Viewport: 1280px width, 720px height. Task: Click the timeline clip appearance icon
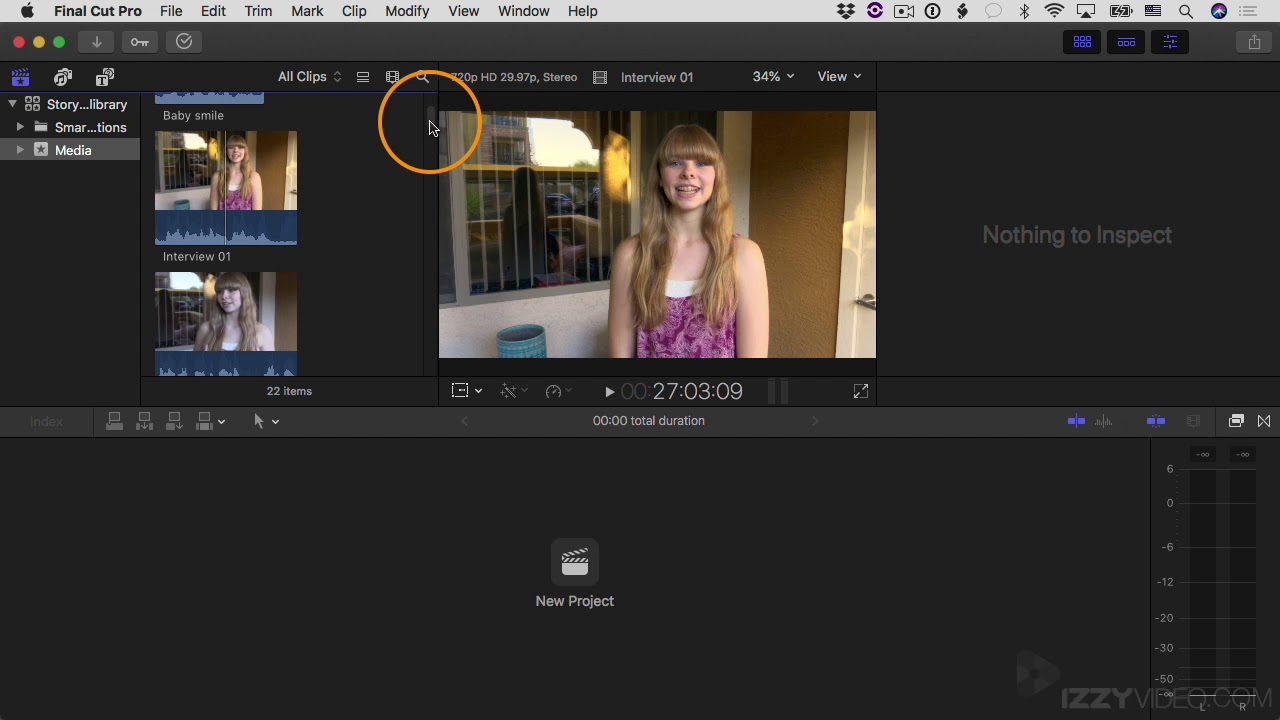(1192, 421)
